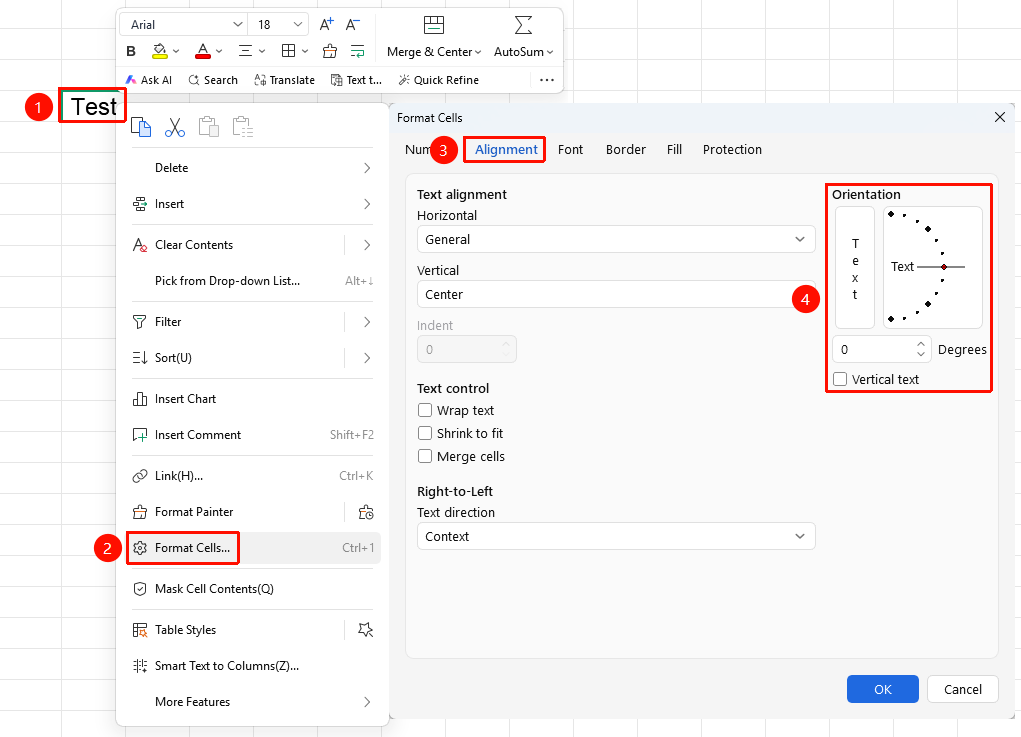Click the Quick Refine button
Screen dimensions: 1021x737
pyautogui.click(x=438, y=80)
